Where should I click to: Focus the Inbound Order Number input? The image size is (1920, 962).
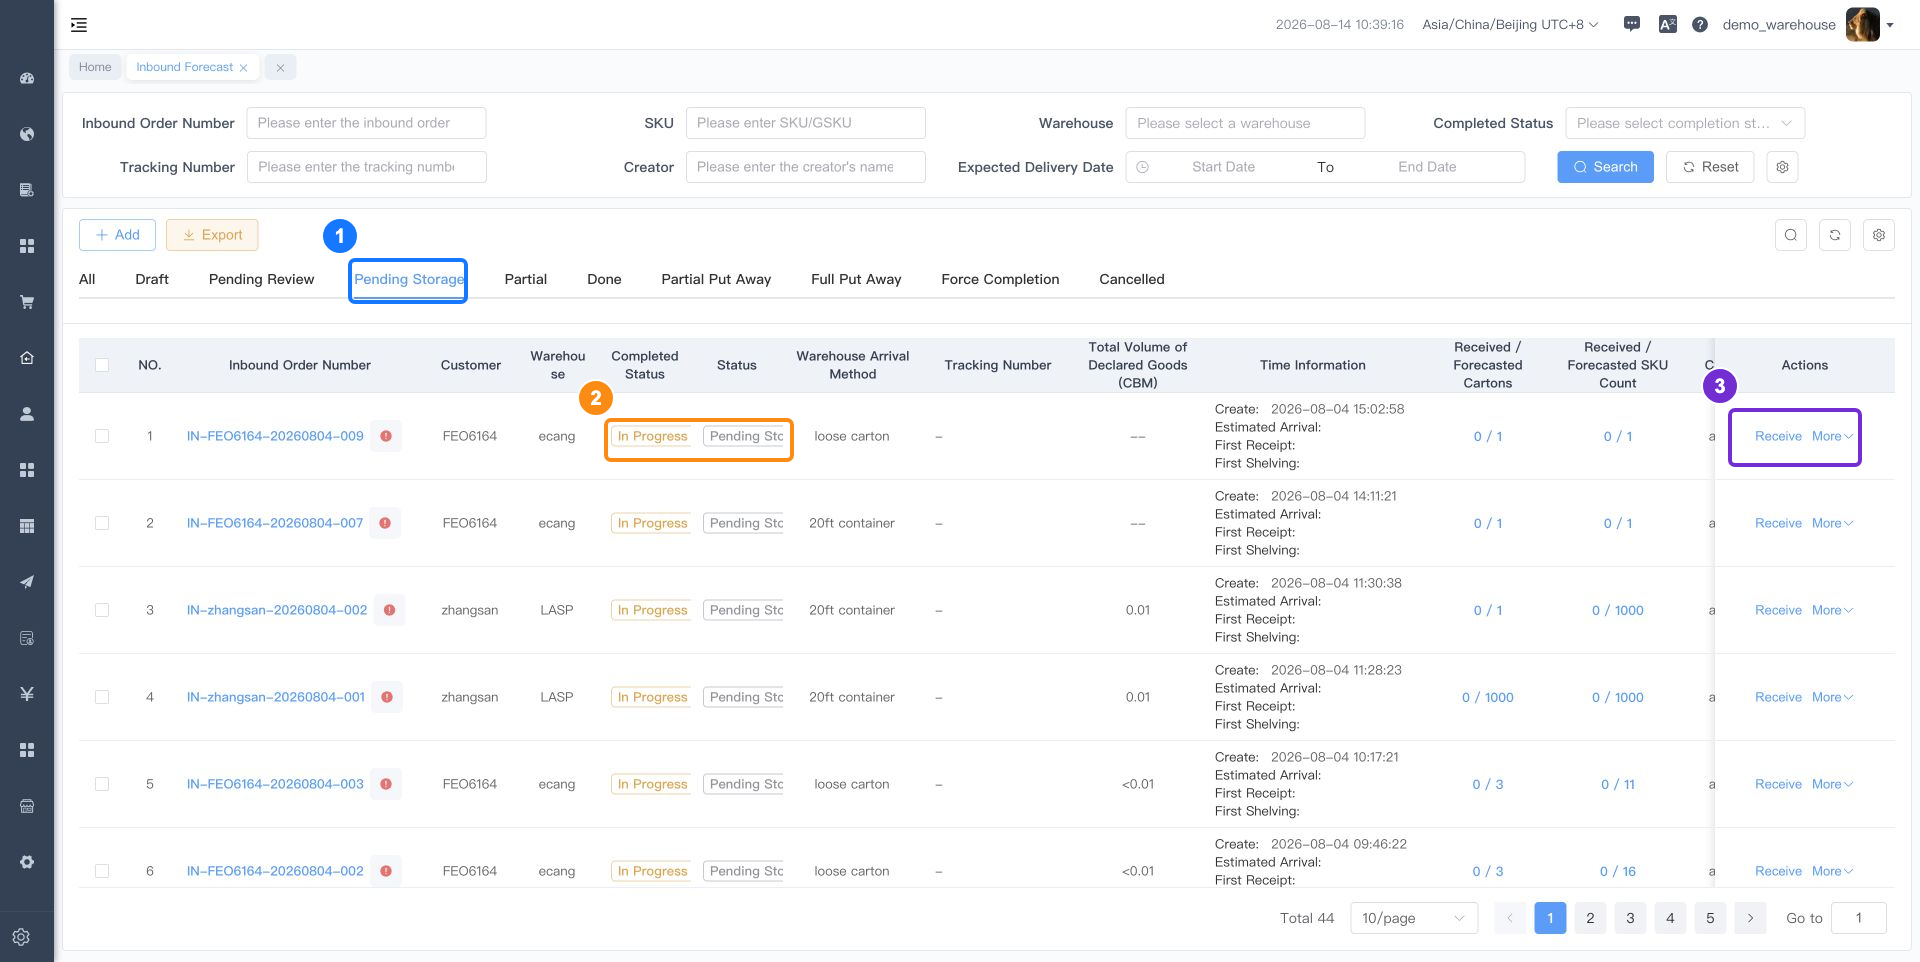click(366, 123)
